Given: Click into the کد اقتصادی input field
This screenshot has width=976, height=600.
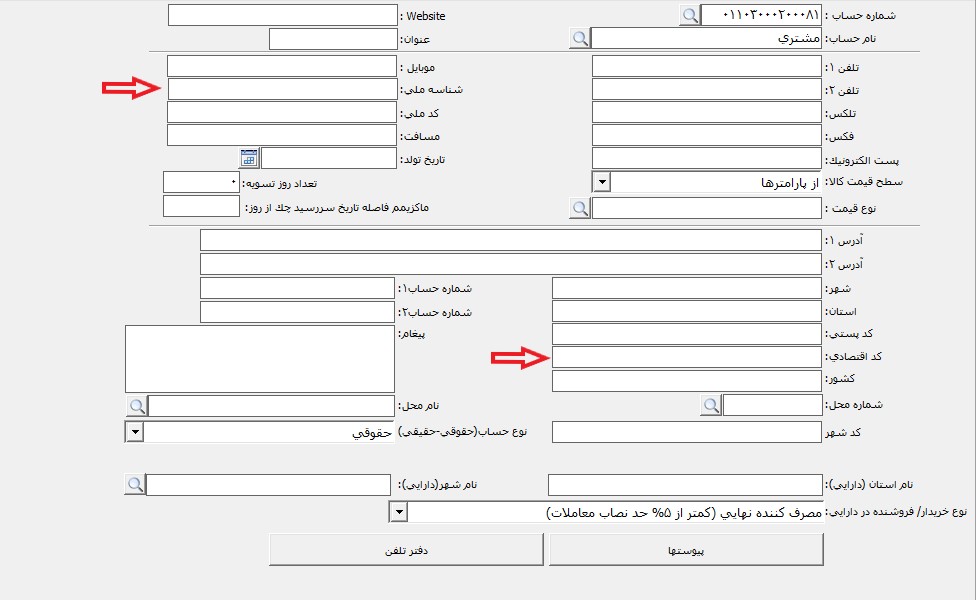Looking at the screenshot, I should coord(686,358).
